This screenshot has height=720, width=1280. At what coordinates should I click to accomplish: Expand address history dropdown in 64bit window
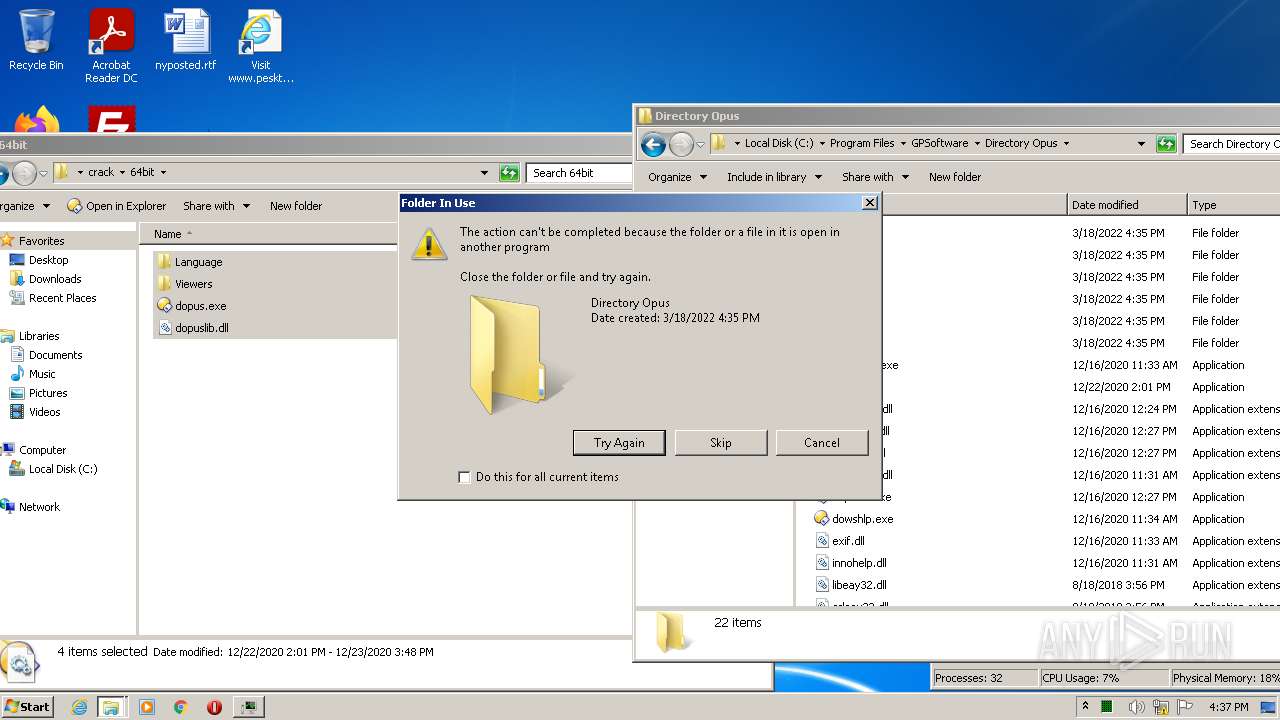click(x=485, y=173)
